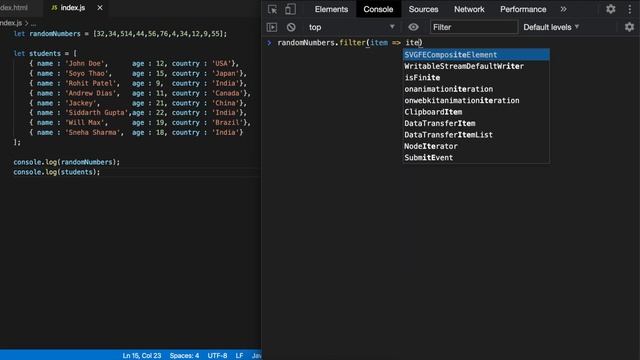
Task: Click the 'Jackey' student line
Action: (x=138, y=103)
